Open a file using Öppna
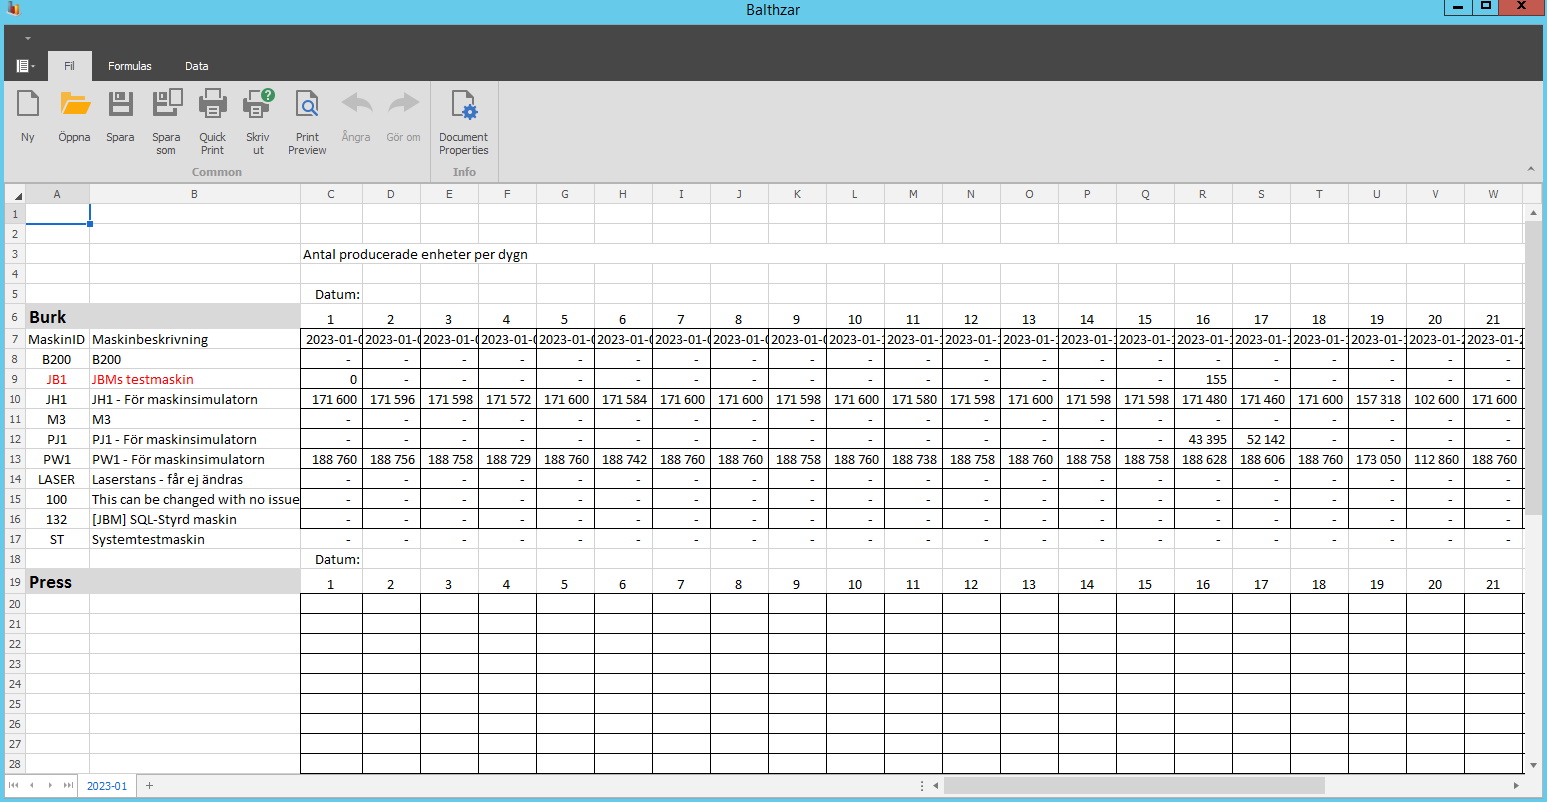Viewport: 1547px width, 802px height. tap(73, 115)
